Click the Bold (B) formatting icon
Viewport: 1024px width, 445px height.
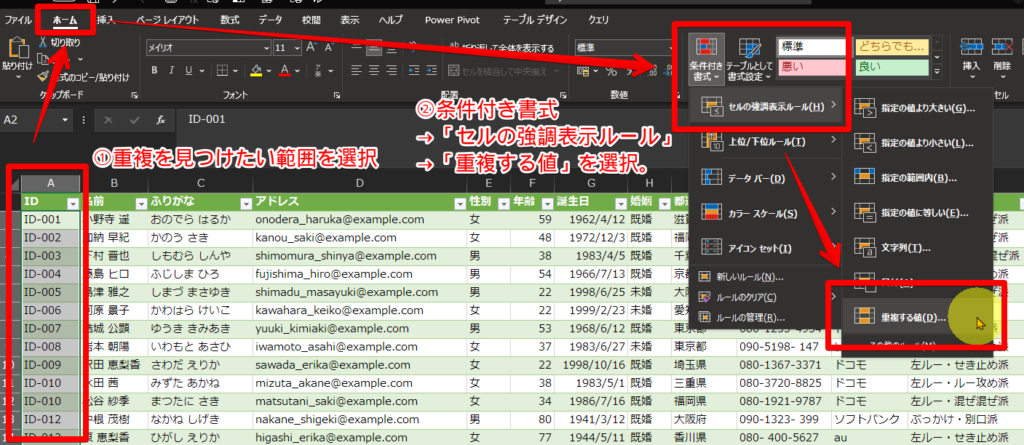[x=156, y=70]
